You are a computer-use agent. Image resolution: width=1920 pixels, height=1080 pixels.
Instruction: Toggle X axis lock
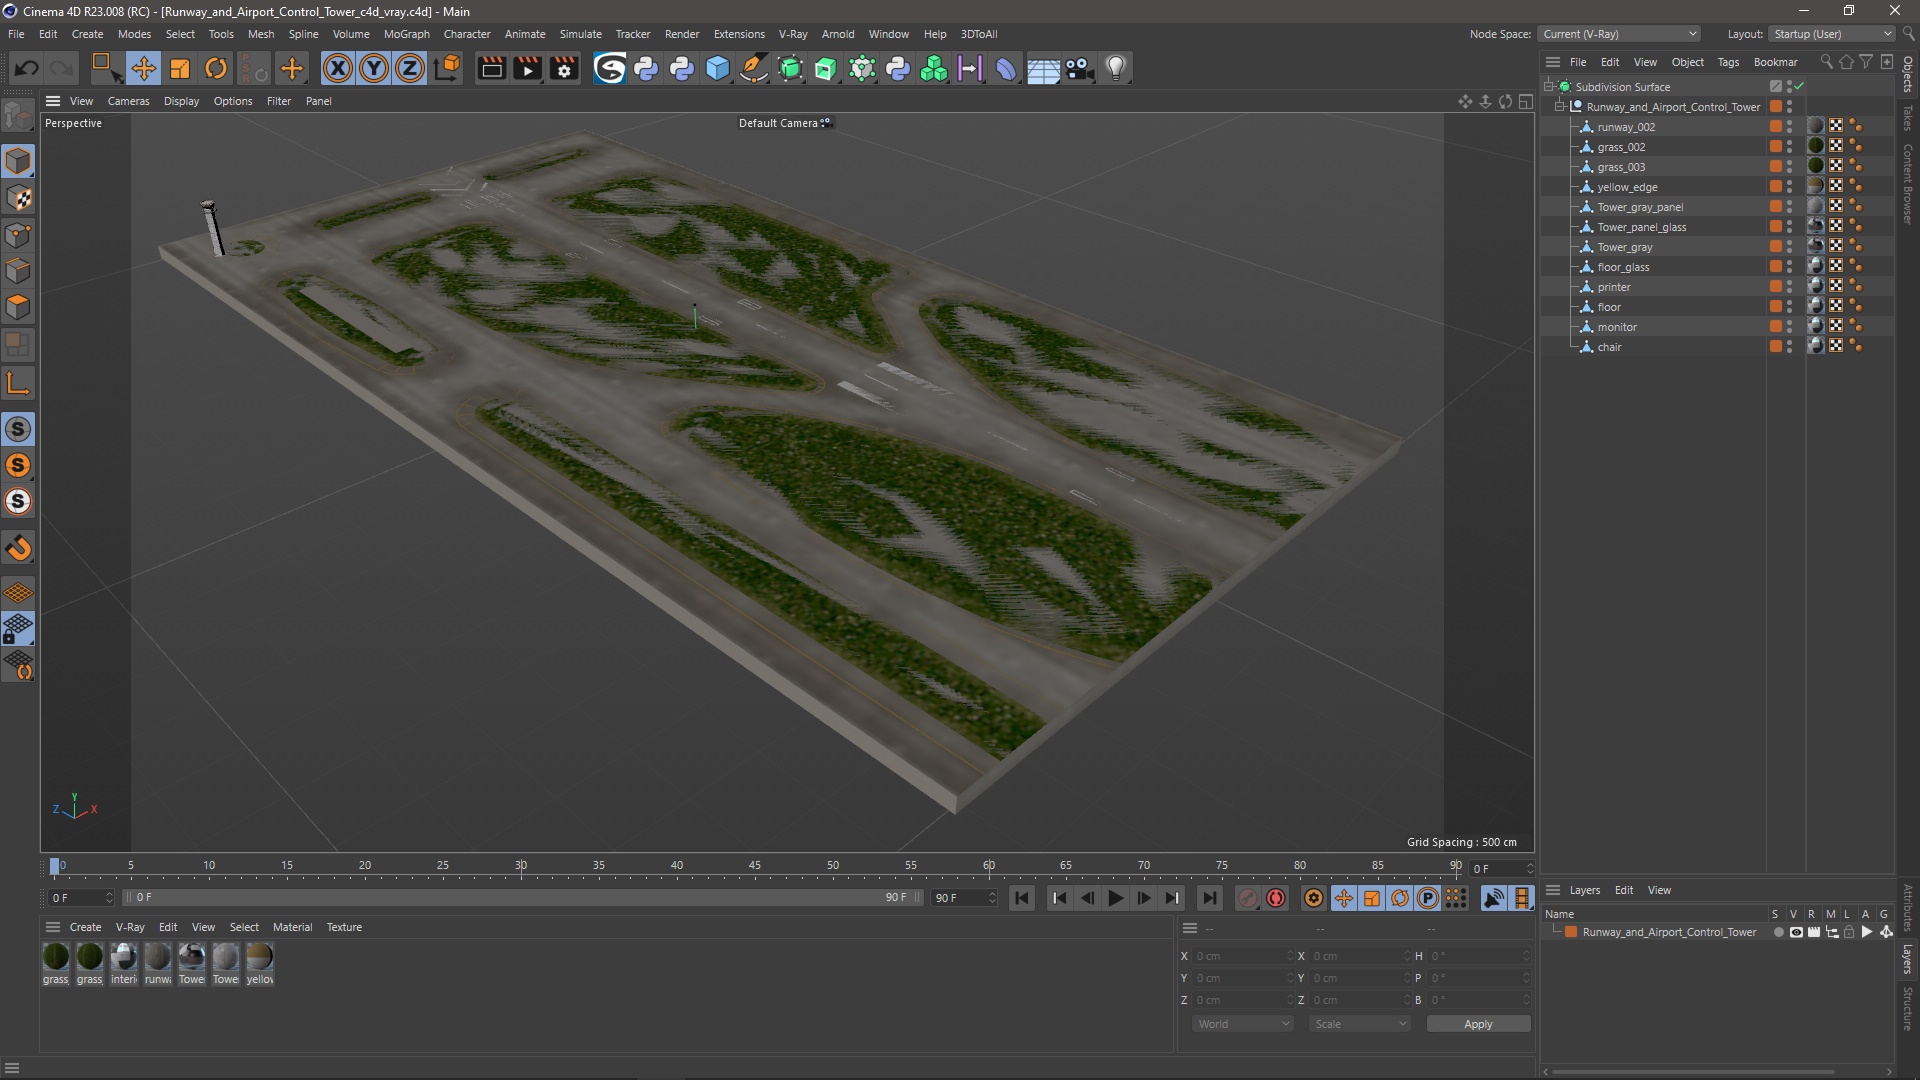pos(338,68)
